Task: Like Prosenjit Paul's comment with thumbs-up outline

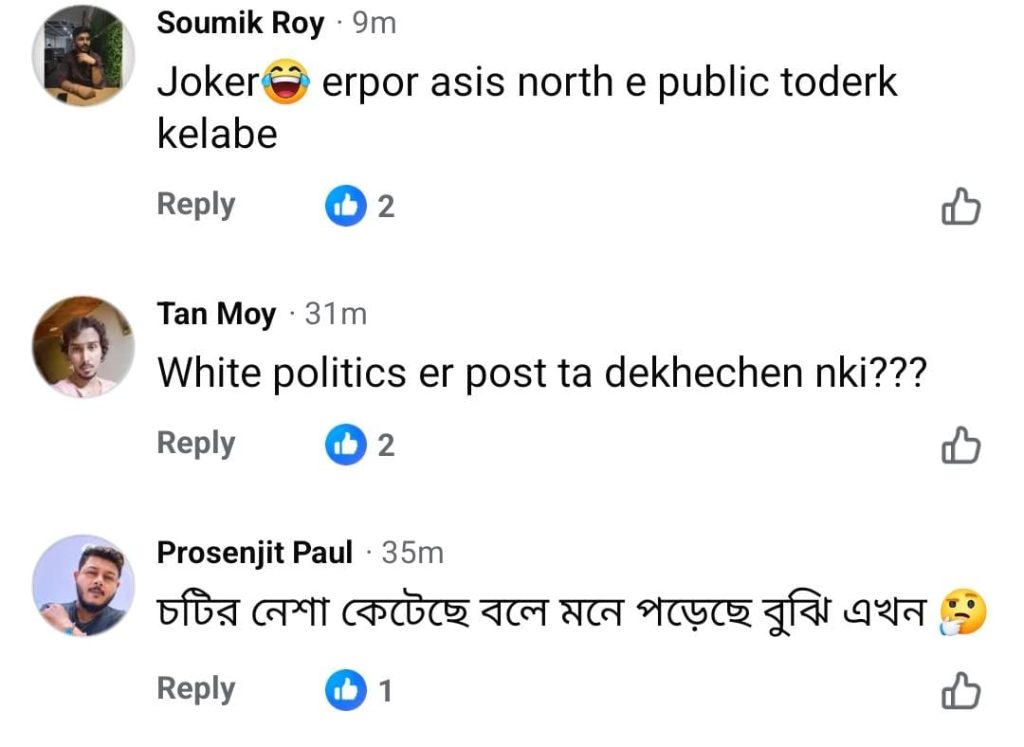Action: click(x=961, y=690)
